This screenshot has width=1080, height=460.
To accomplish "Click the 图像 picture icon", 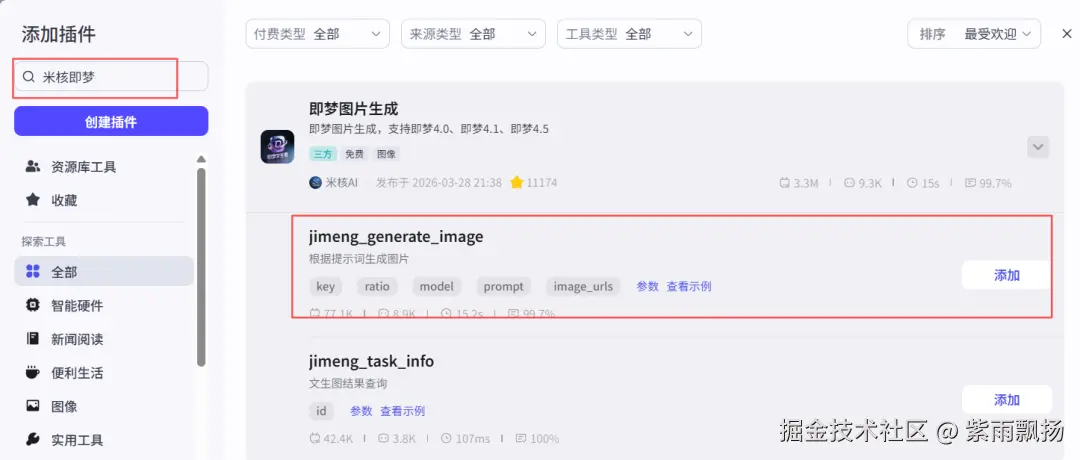I will pos(32,406).
